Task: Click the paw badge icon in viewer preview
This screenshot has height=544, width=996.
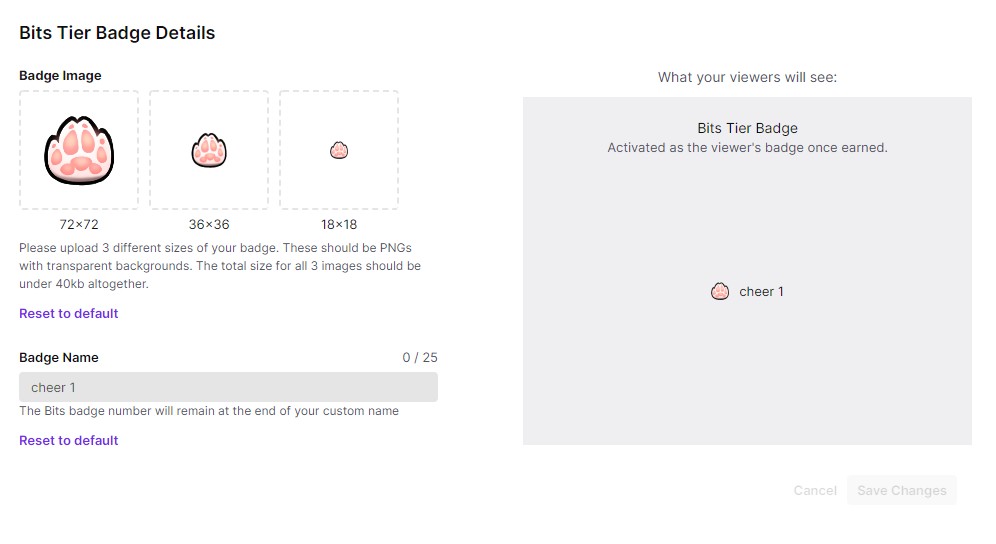Action: pyautogui.click(x=720, y=292)
